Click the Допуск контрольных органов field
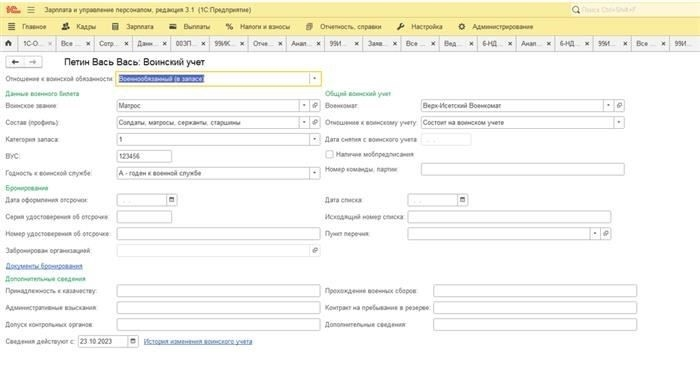 pyautogui.click(x=218, y=325)
